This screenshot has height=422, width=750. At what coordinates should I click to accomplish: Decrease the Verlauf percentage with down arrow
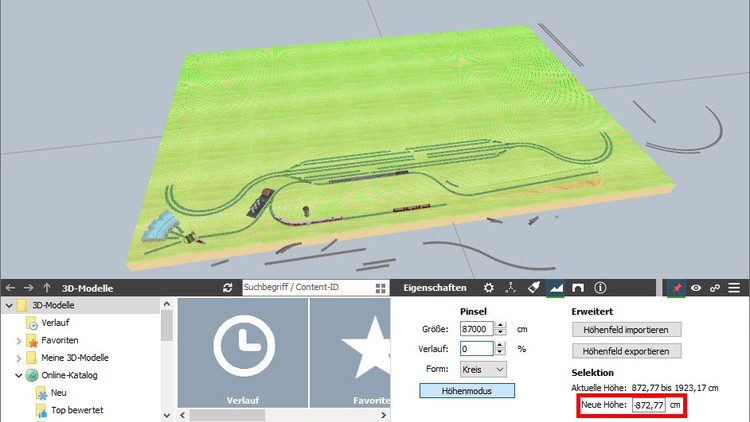coord(500,352)
